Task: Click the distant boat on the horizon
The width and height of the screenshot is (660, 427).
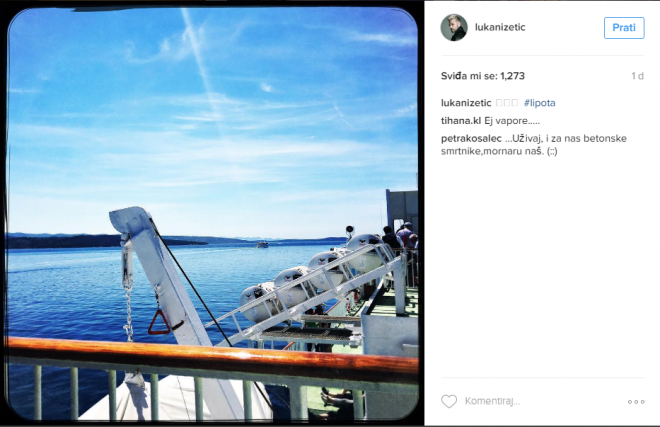Action: point(262,244)
